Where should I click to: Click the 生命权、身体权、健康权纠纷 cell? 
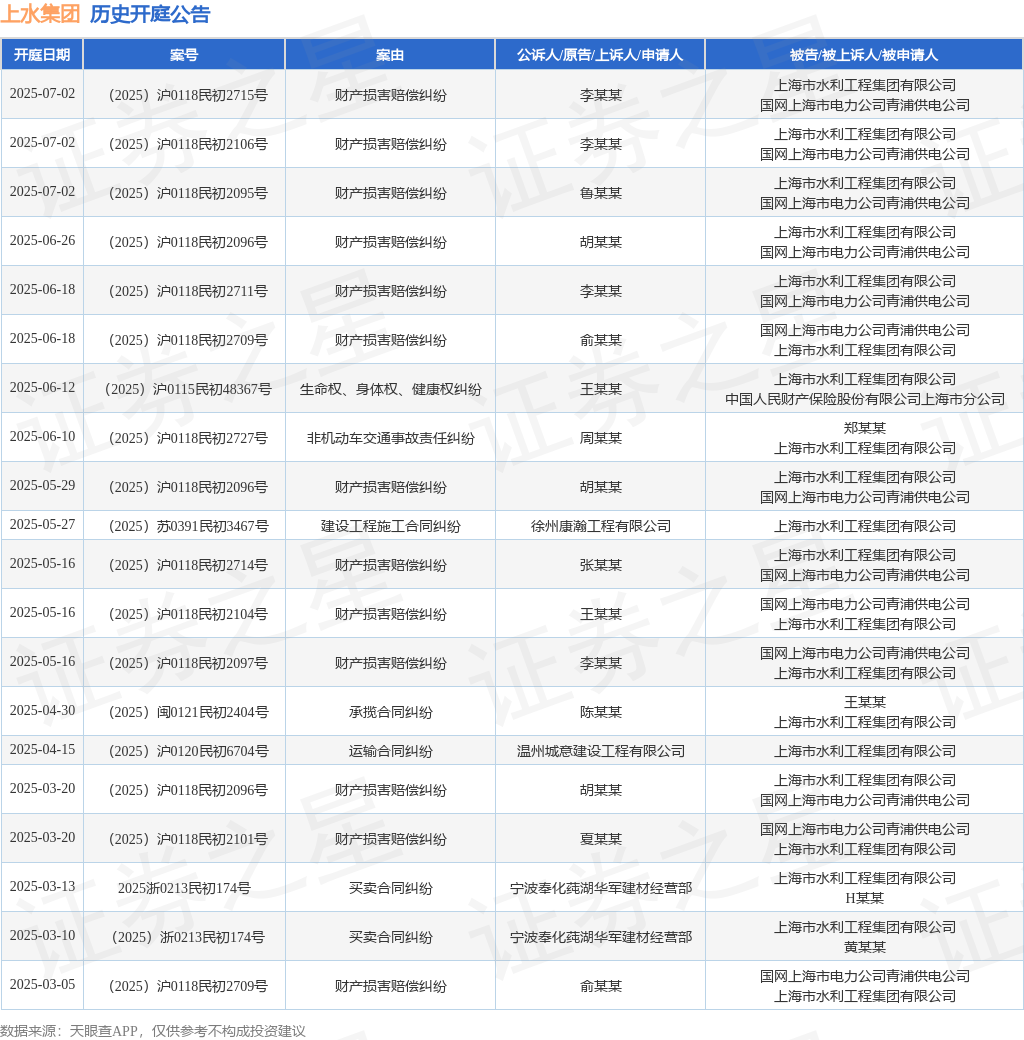pyautogui.click(x=391, y=389)
